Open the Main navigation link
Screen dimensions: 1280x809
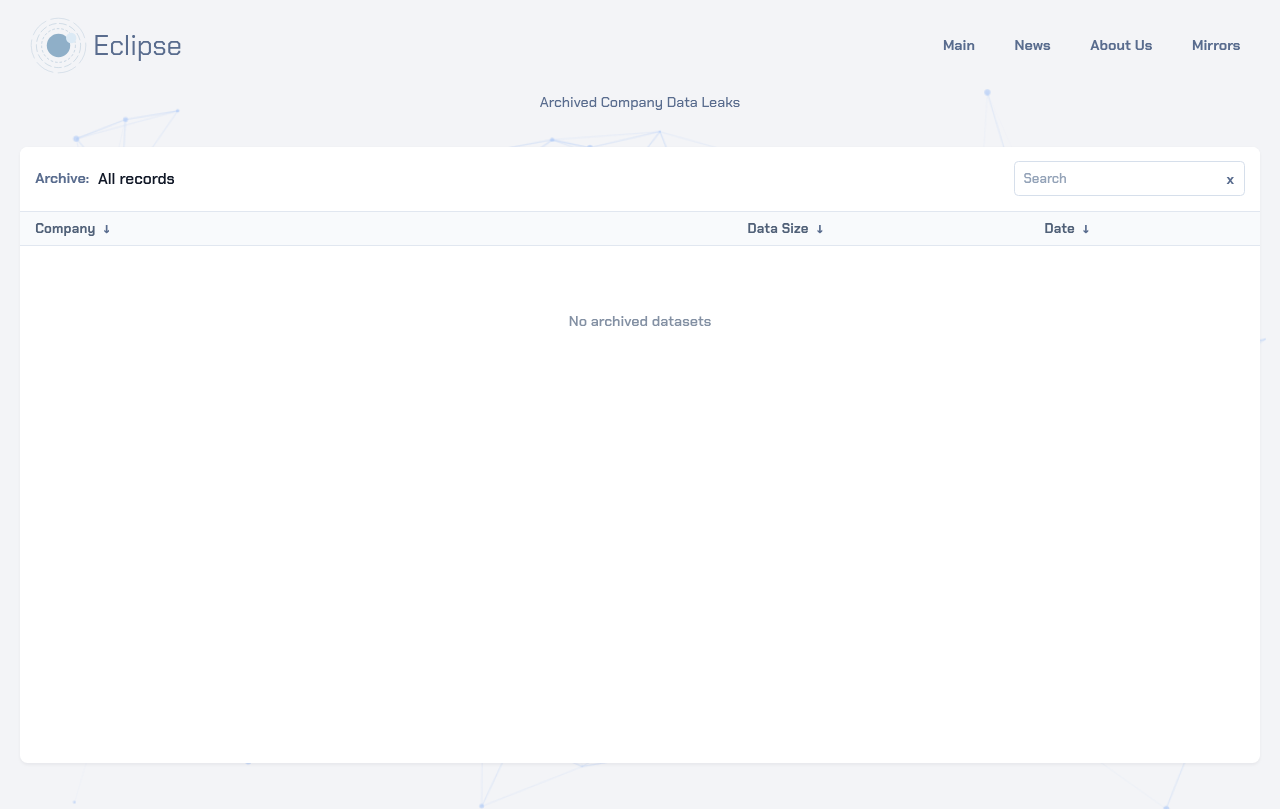point(958,45)
